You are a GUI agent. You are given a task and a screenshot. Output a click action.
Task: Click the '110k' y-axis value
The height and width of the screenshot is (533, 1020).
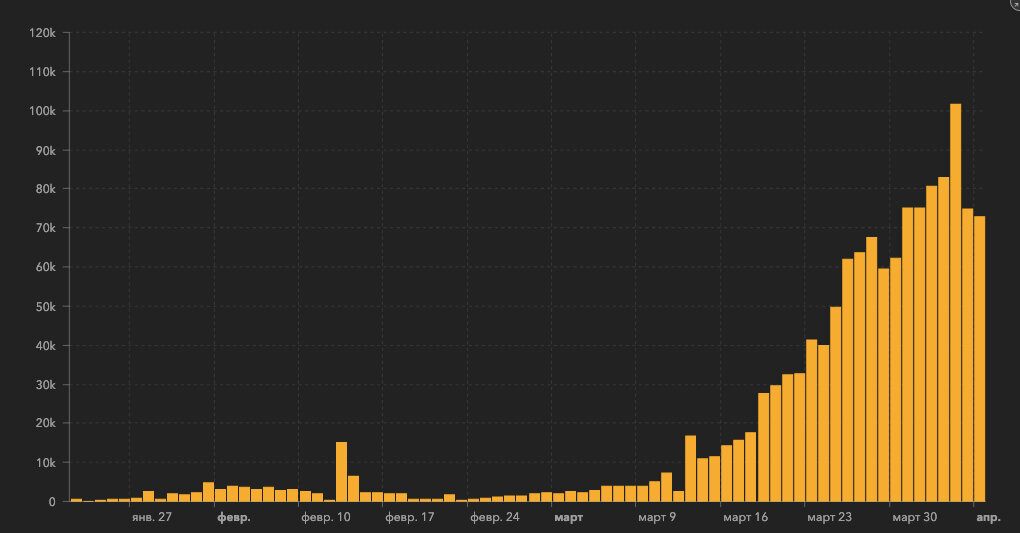pos(42,72)
